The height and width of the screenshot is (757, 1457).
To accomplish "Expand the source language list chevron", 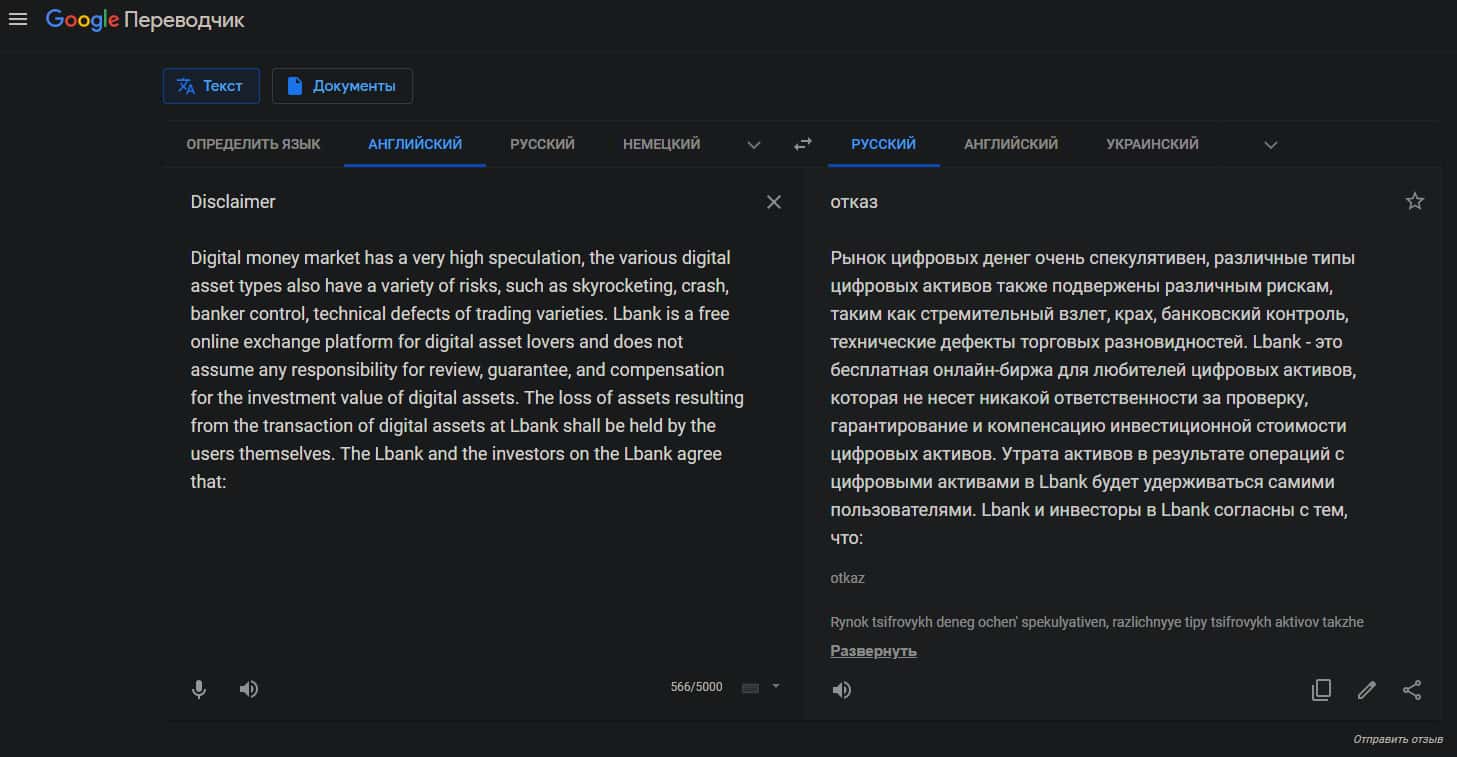I will [x=754, y=145].
